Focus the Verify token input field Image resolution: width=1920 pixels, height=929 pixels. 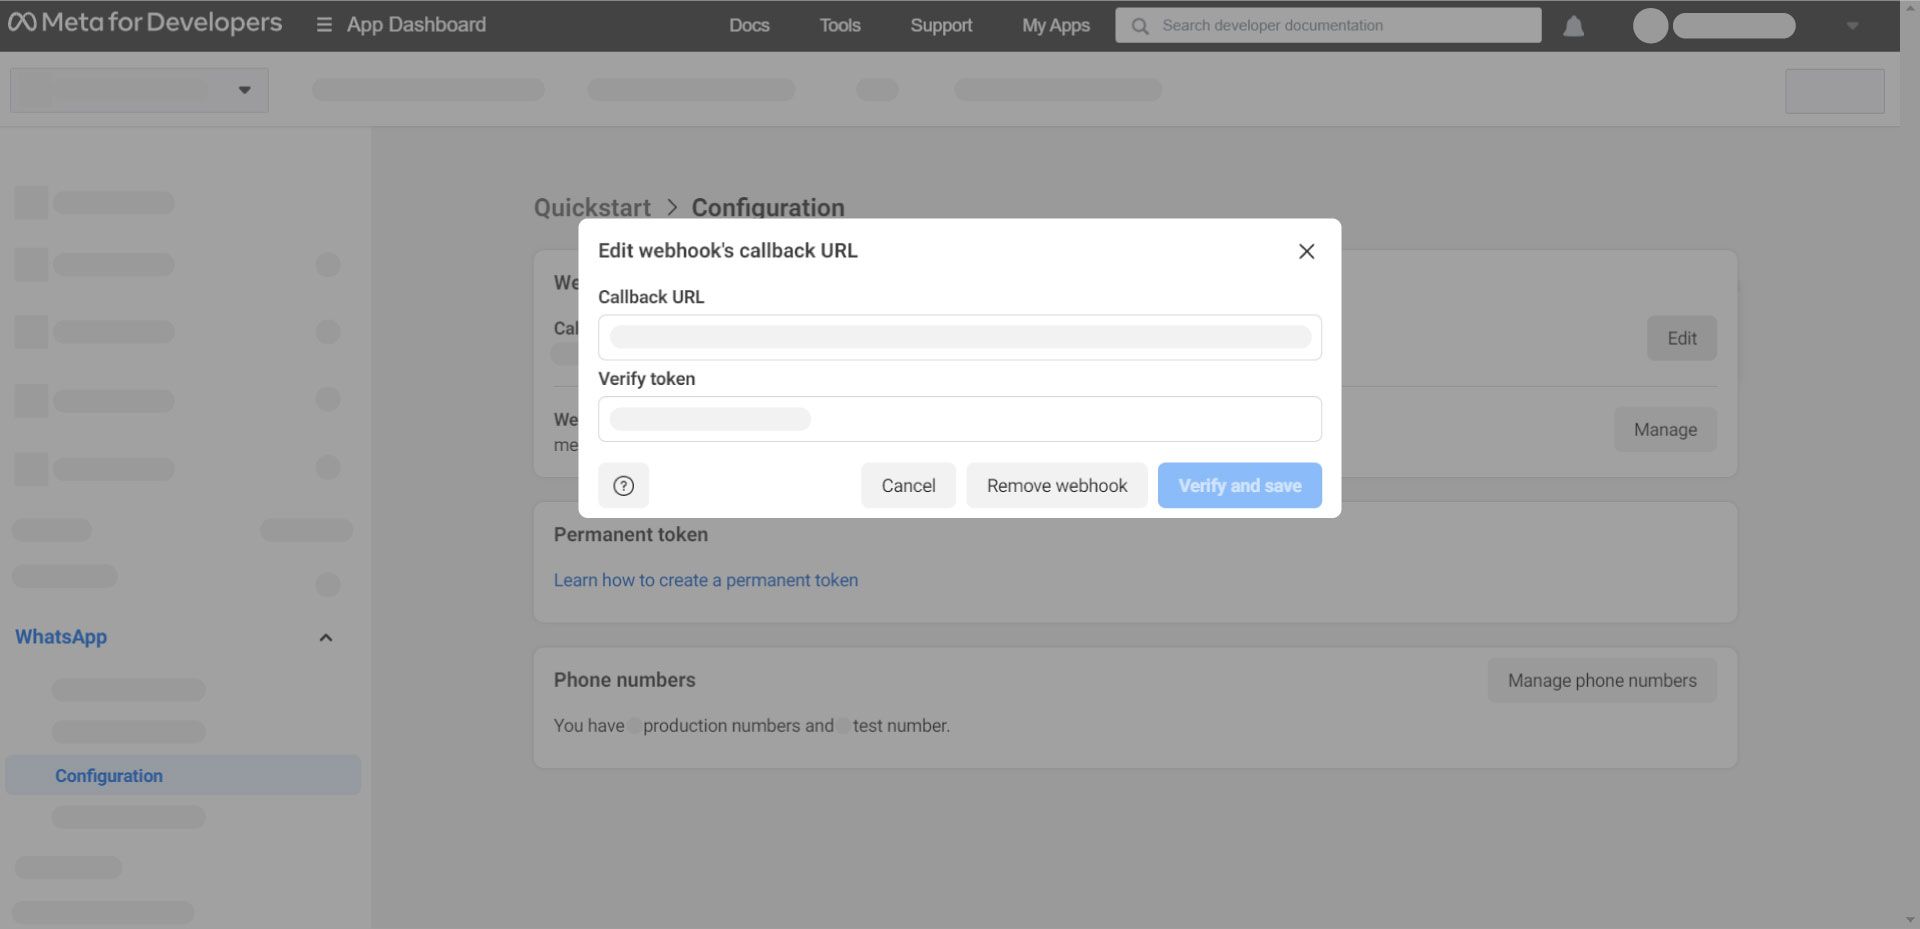tap(960, 419)
